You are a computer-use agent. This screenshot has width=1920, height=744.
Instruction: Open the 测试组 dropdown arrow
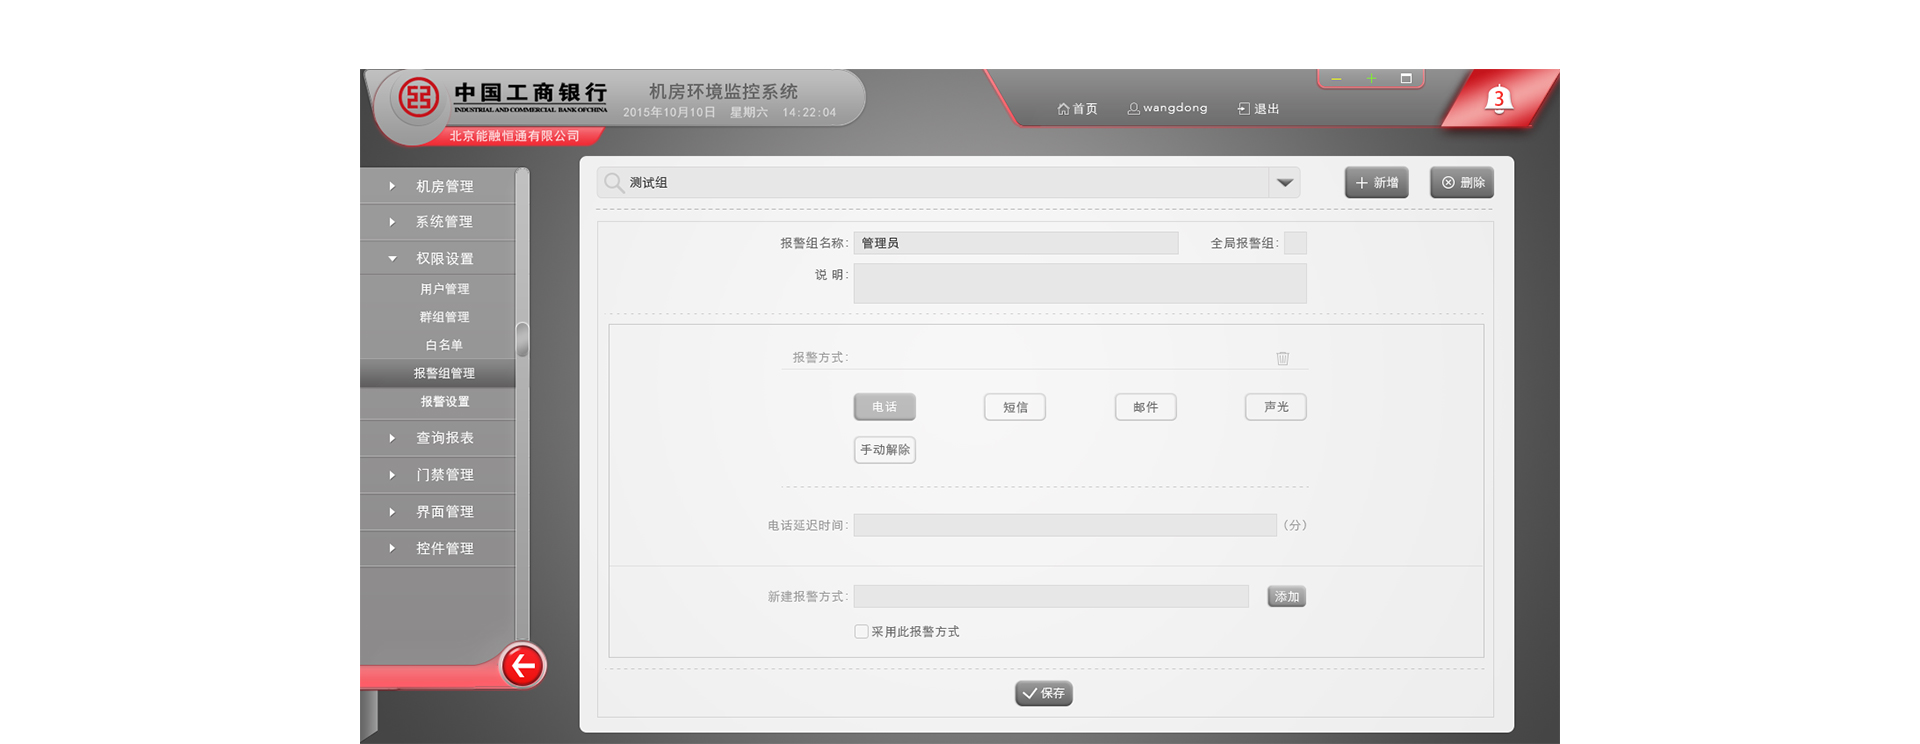click(1285, 182)
